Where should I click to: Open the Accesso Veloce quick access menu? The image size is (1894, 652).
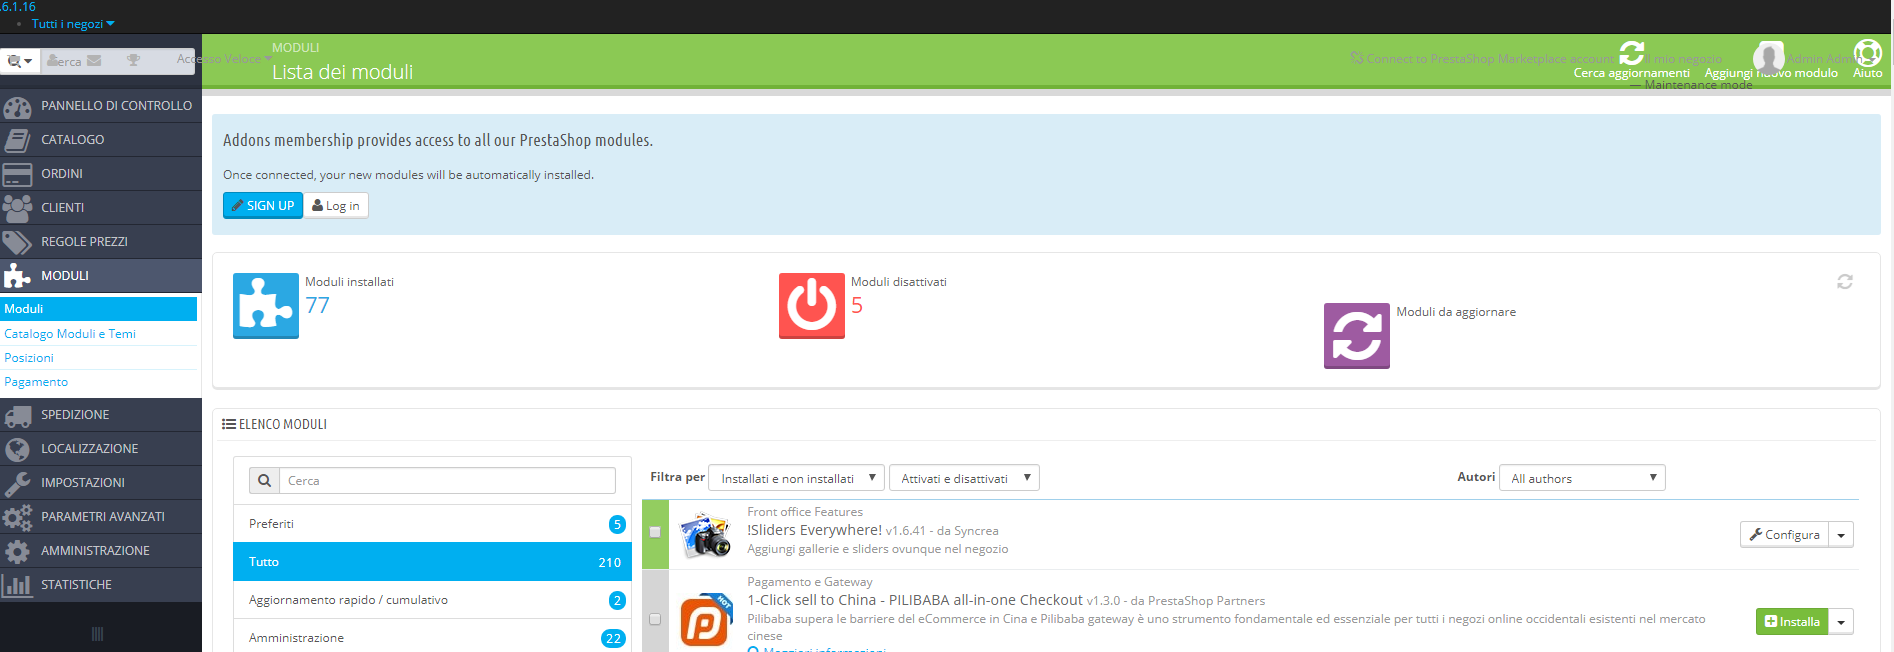(x=224, y=59)
